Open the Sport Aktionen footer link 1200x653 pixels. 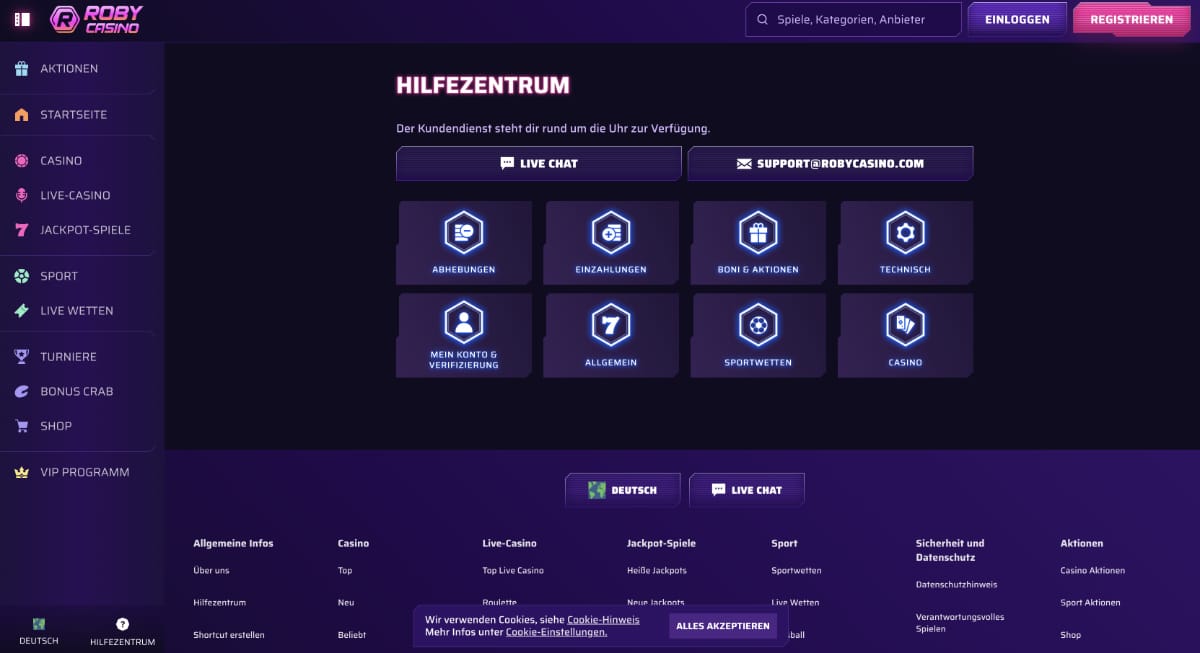(1090, 602)
